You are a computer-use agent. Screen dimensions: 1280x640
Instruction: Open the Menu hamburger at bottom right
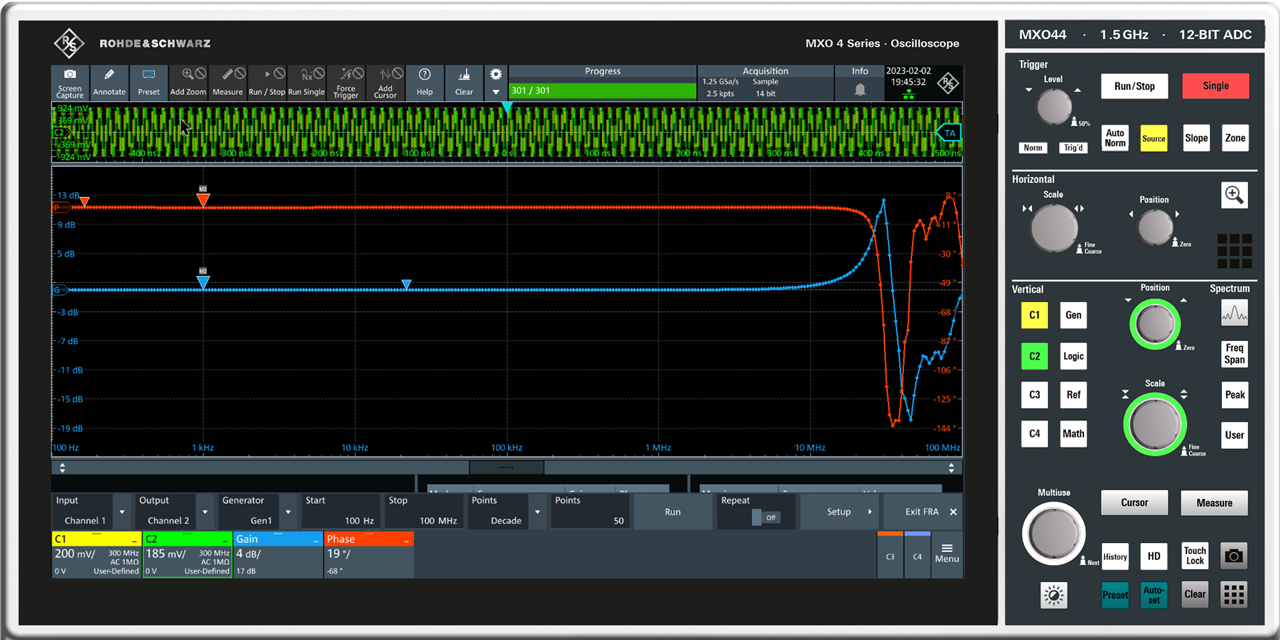tap(946, 552)
